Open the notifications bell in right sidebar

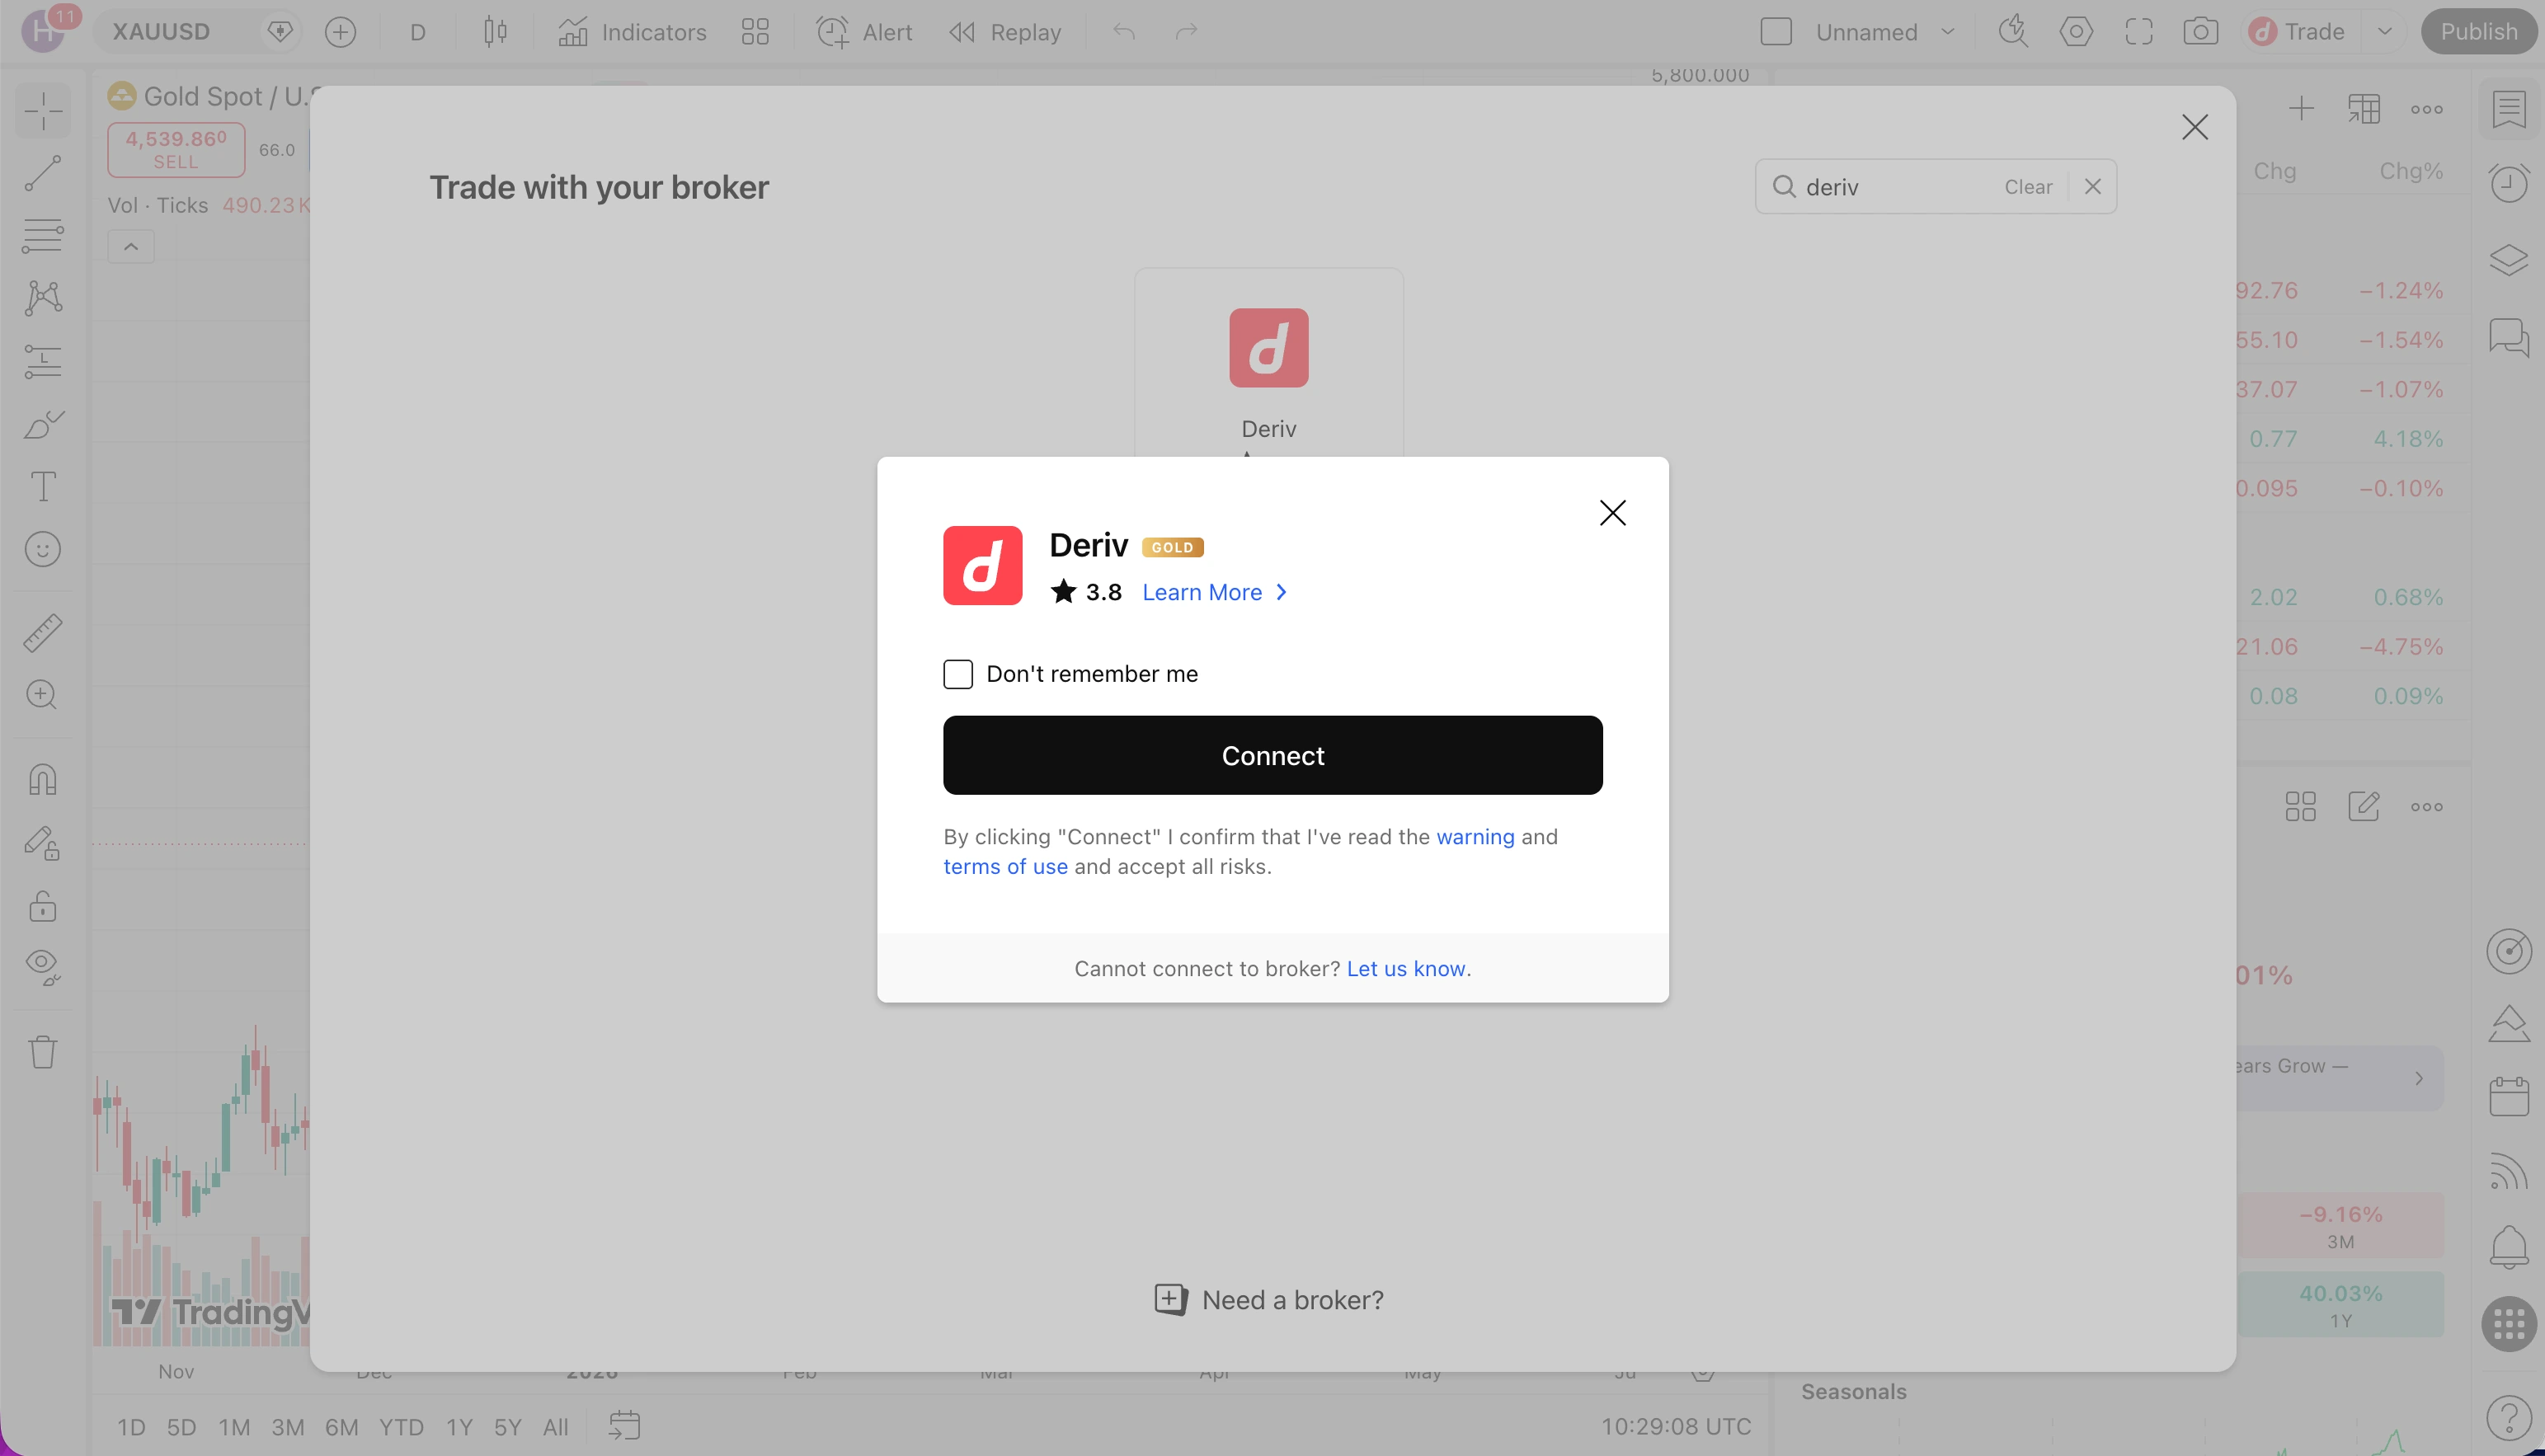[2508, 1247]
